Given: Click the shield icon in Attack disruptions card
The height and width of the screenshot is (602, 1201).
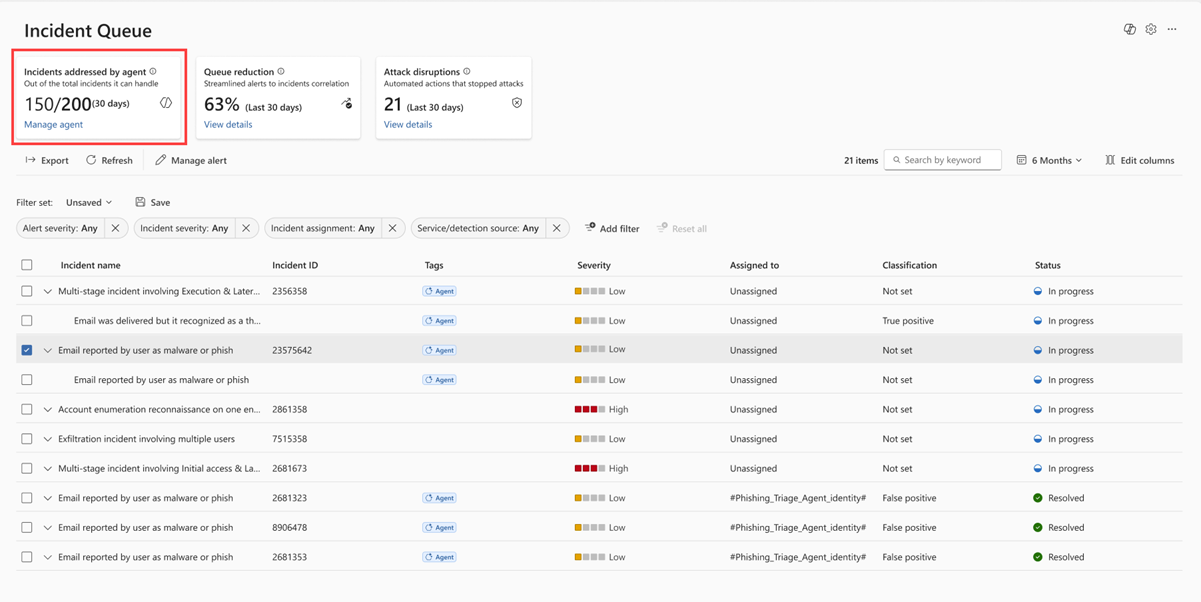Looking at the screenshot, I should point(517,103).
